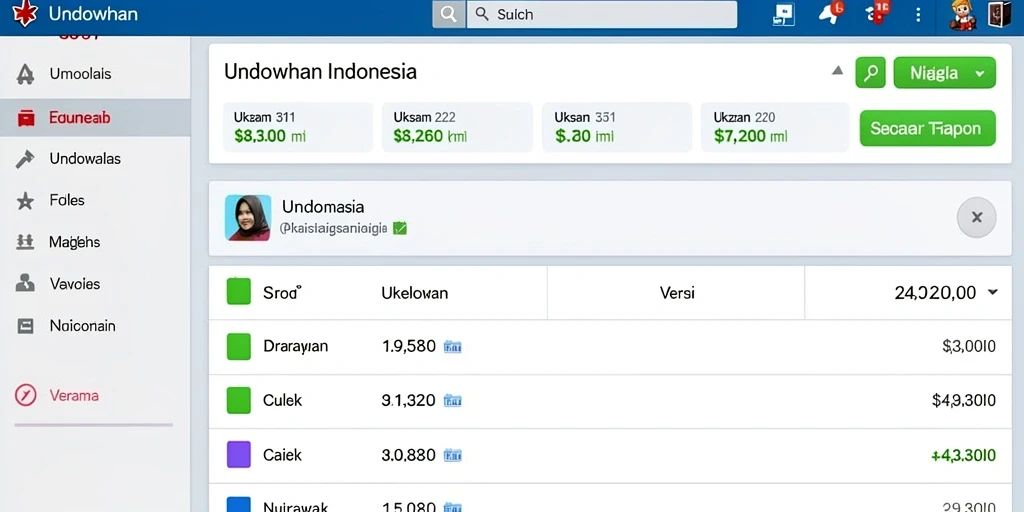Viewport: 1024px width, 512px height.
Task: Click the red star Undowhan logo
Action: (x=25, y=14)
